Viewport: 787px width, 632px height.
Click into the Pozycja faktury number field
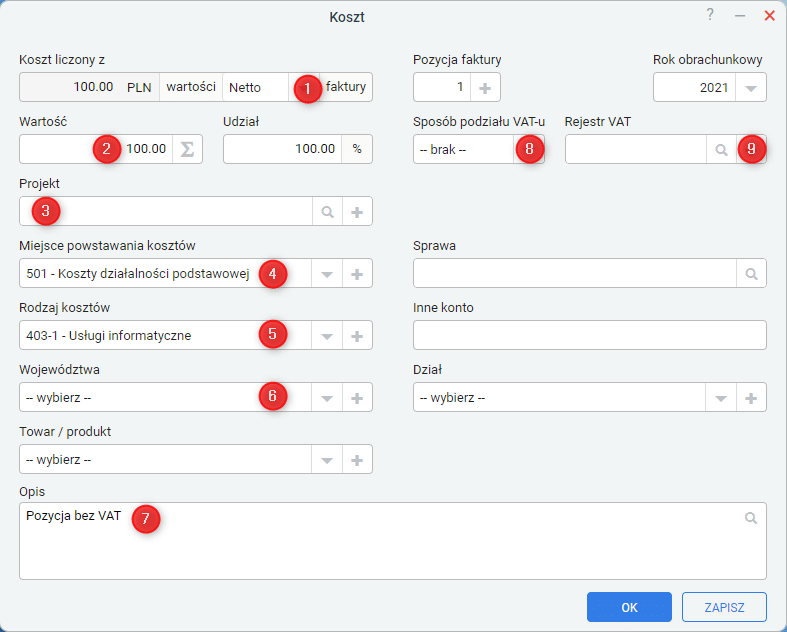click(x=442, y=88)
